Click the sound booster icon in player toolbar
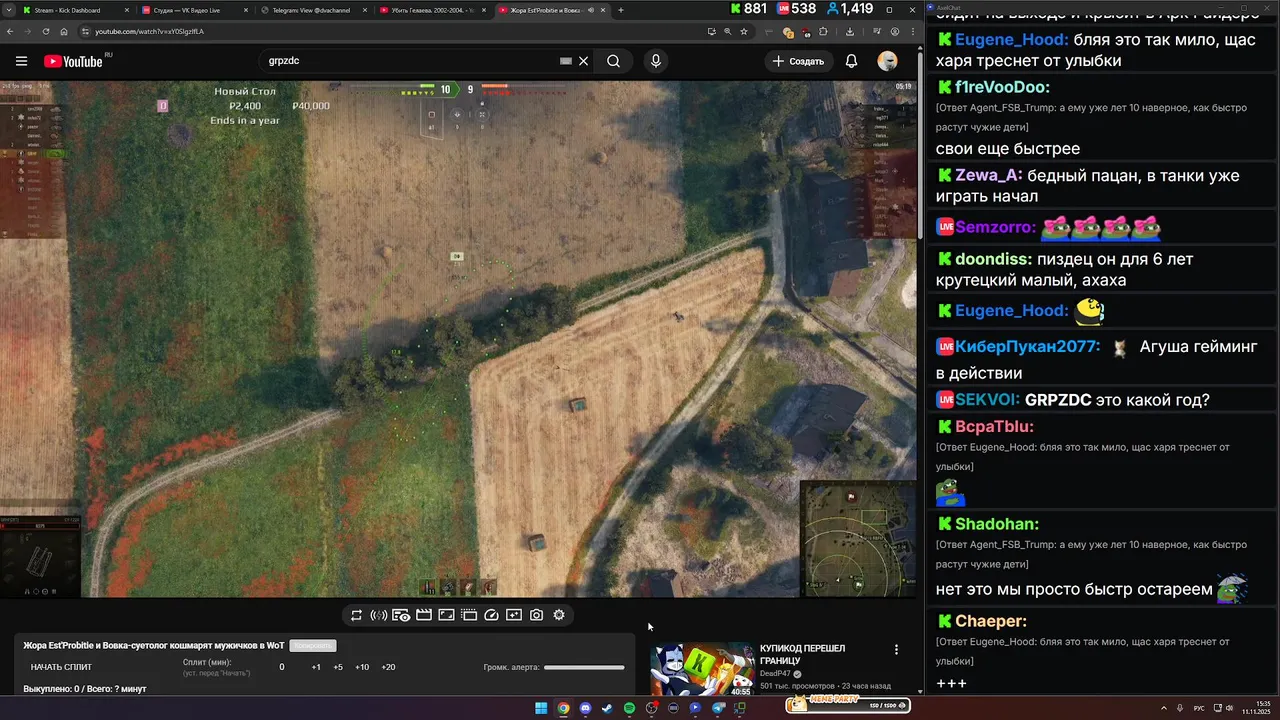The height and width of the screenshot is (720, 1280). [x=378, y=615]
